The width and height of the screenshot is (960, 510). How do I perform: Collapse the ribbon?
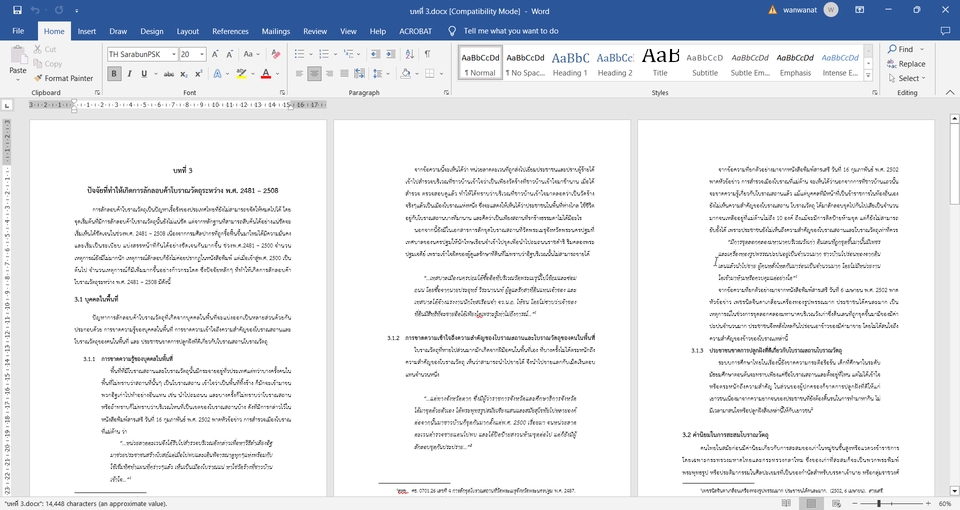(x=950, y=92)
